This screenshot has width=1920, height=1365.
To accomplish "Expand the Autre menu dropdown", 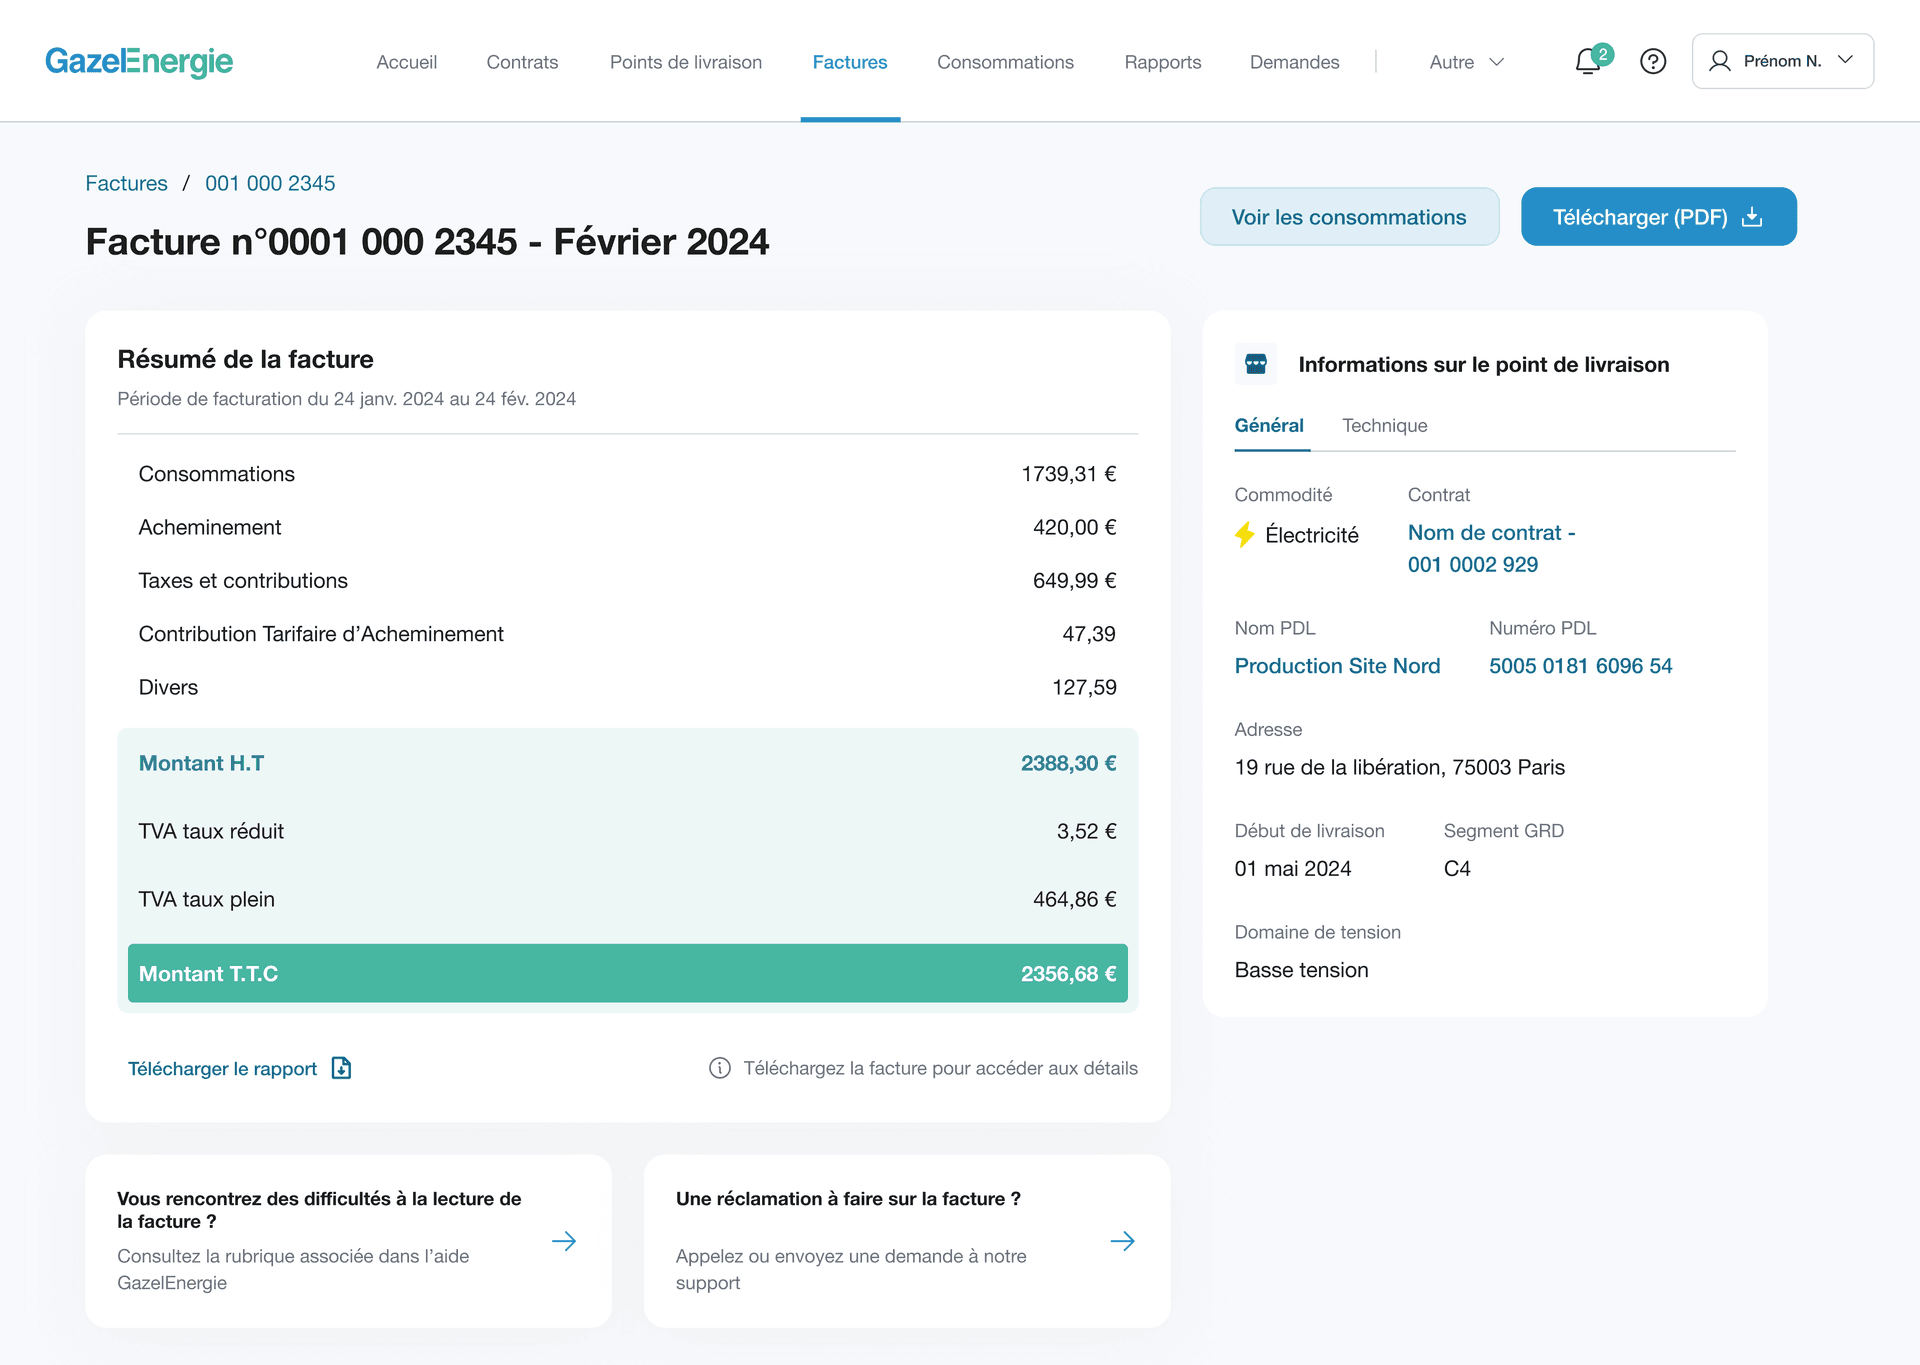I will 1466,62.
